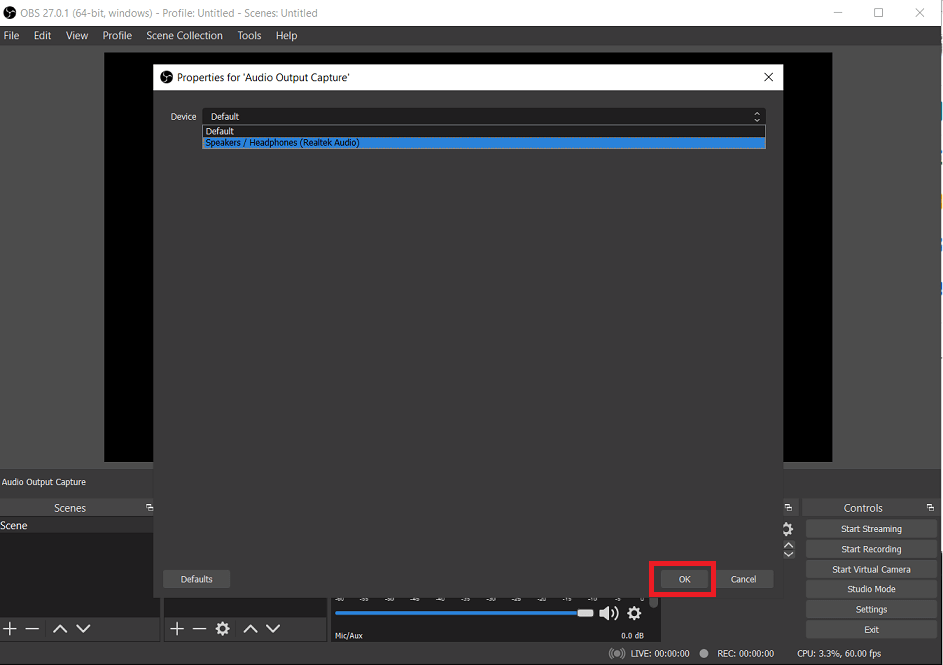Open source properties gear in Sources toolbar
The image size is (943, 665).
[x=223, y=629]
